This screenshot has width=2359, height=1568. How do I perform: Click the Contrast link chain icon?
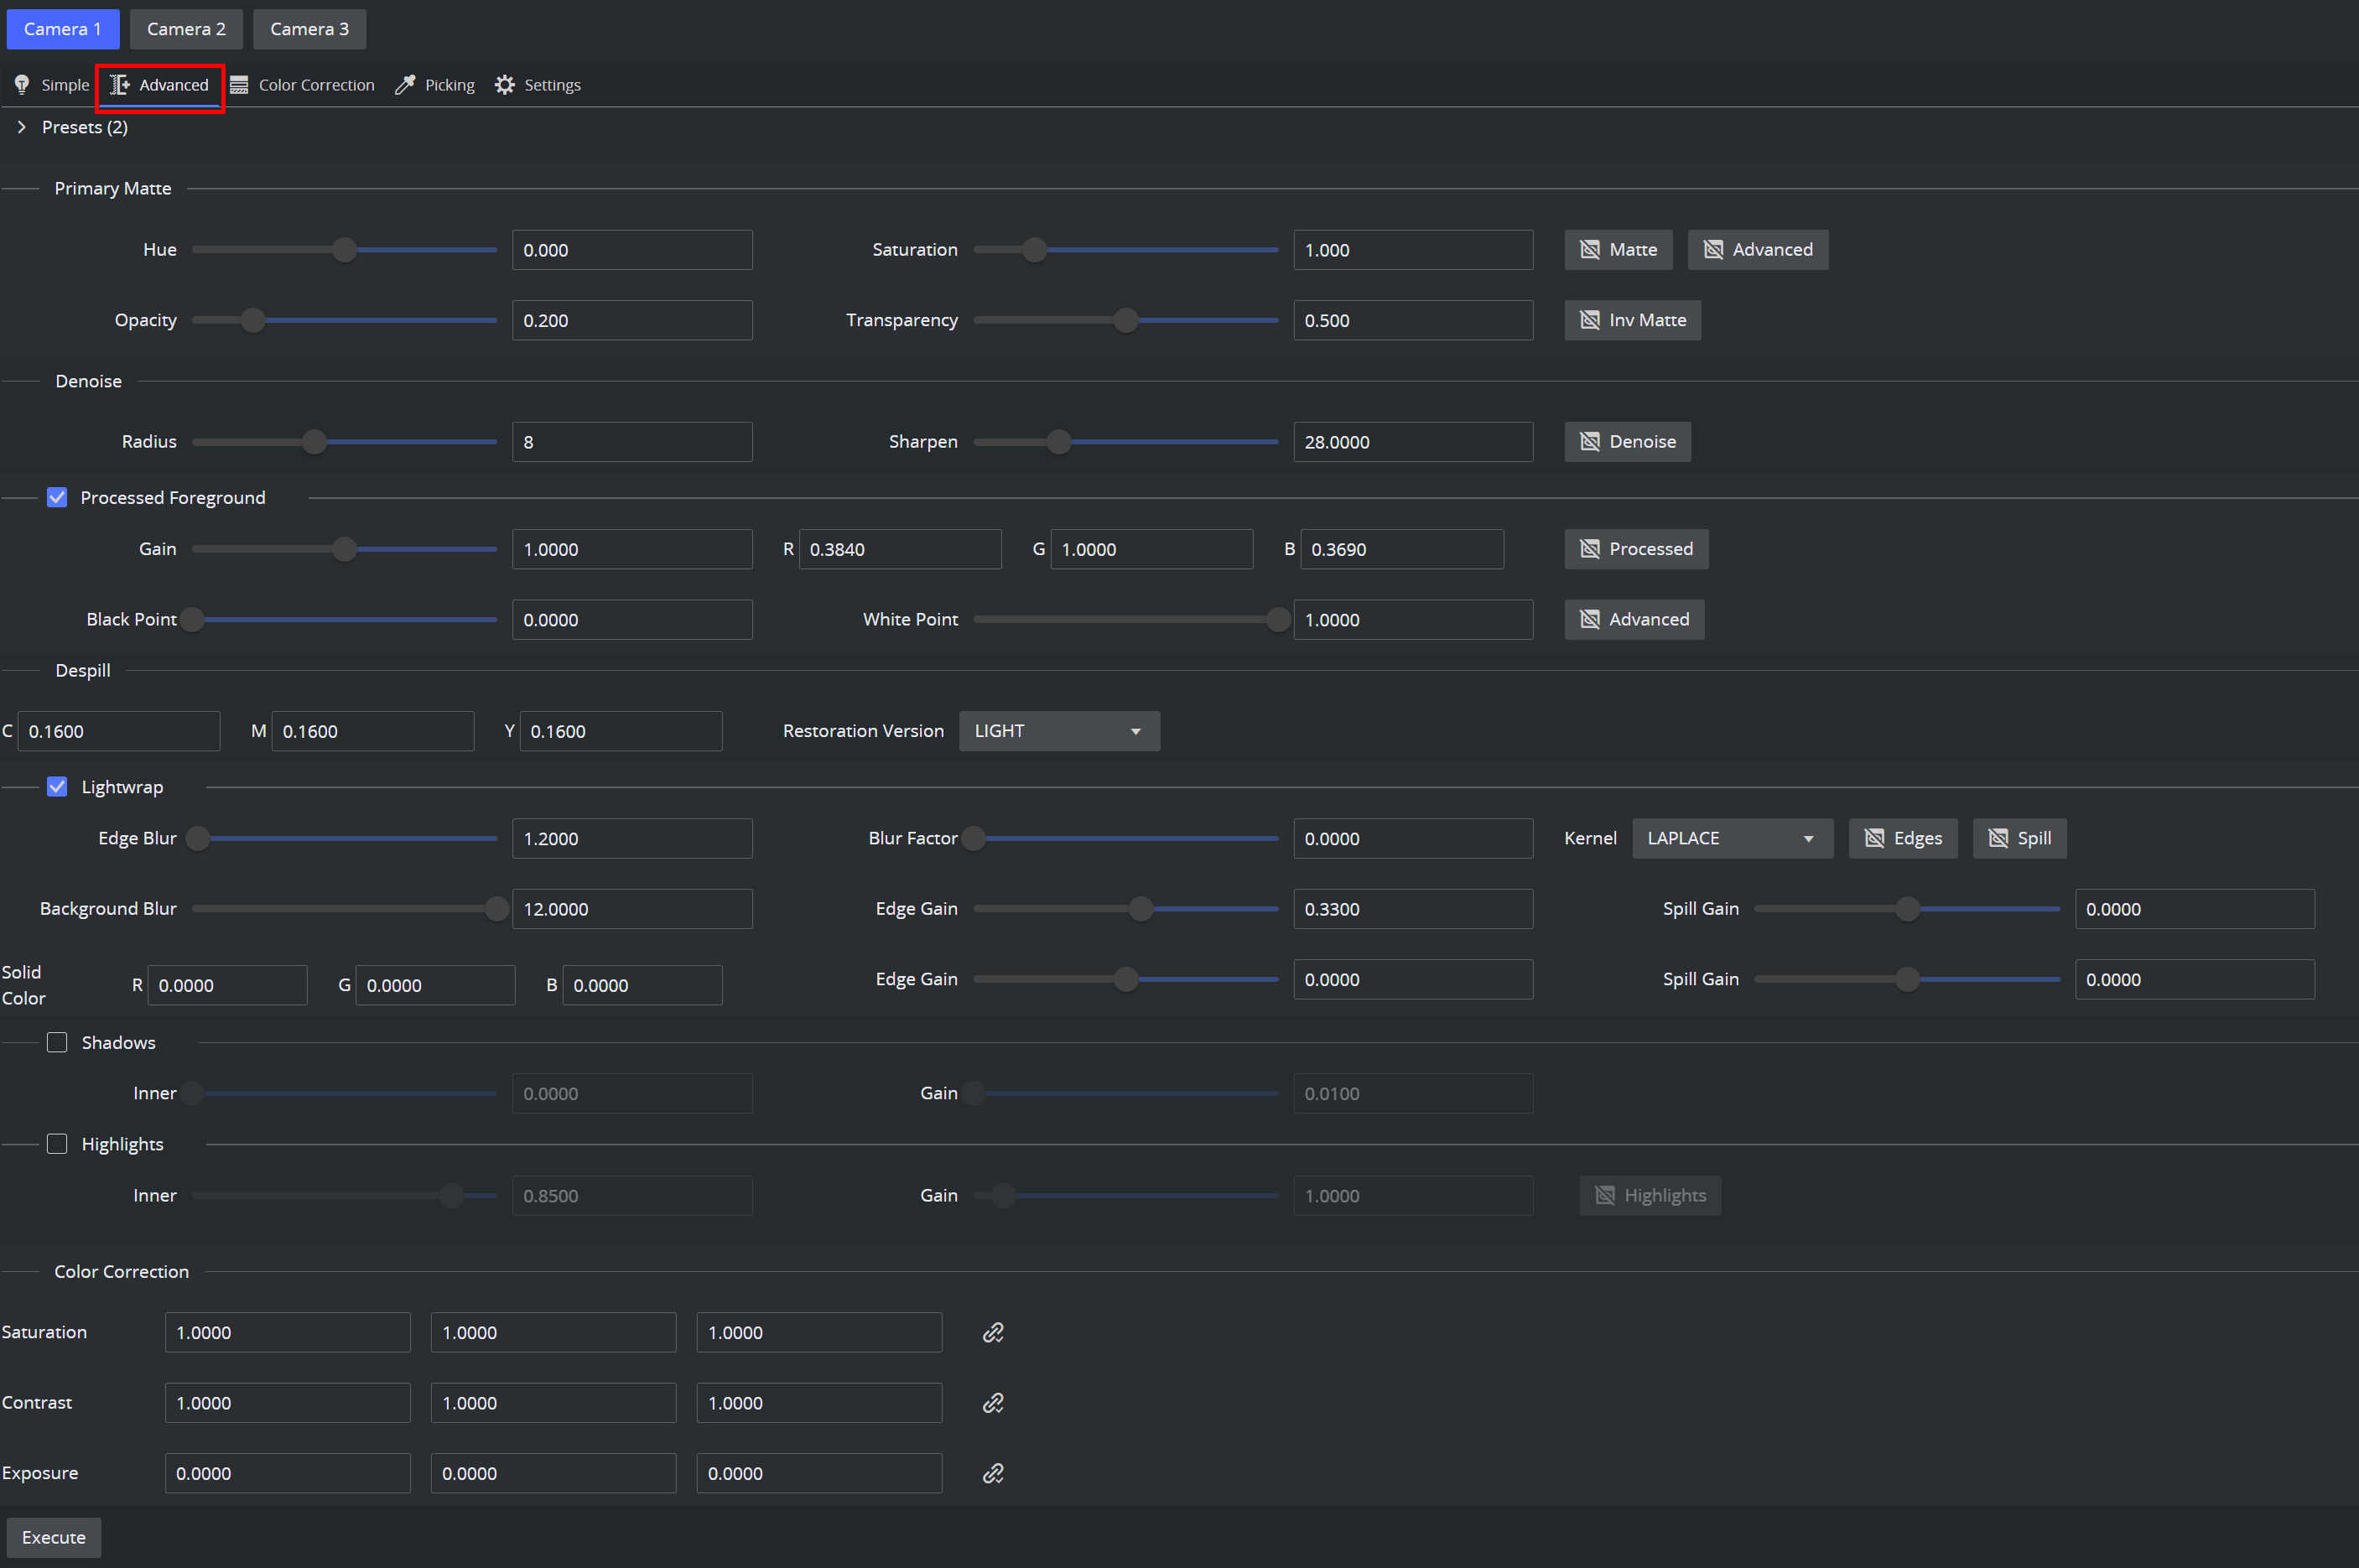coord(992,1402)
